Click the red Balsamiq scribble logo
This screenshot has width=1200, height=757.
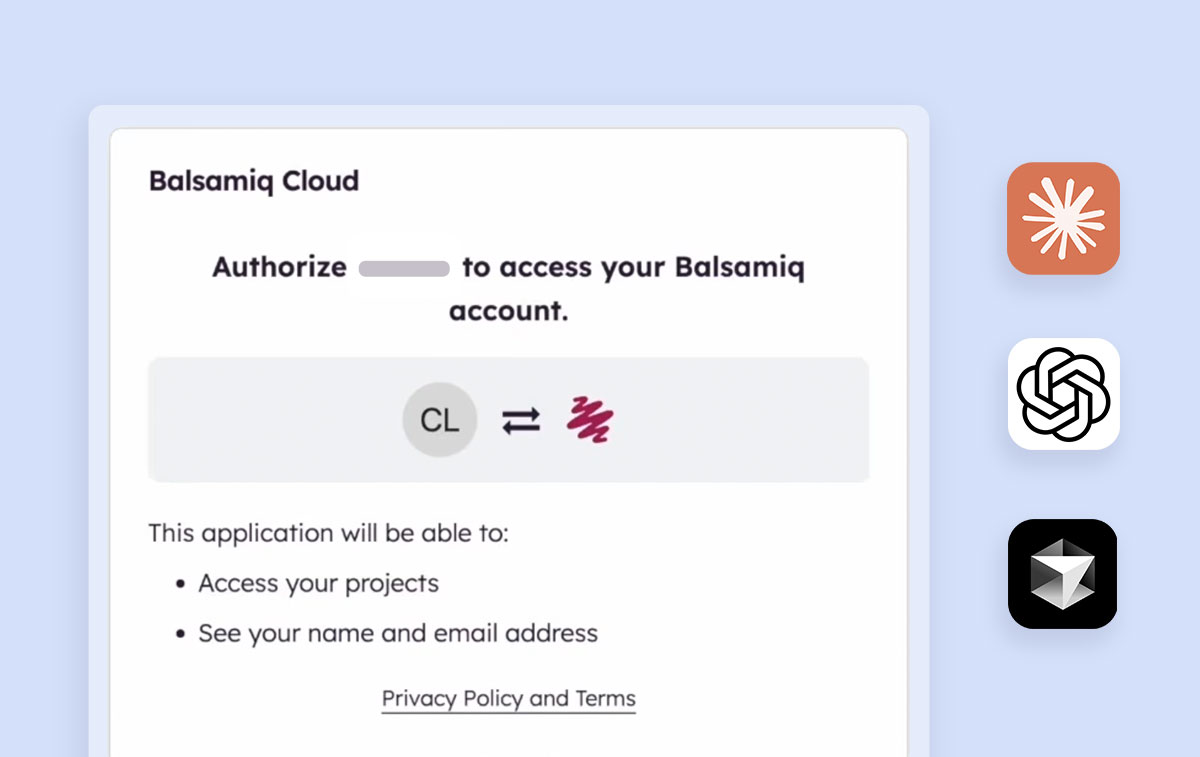[589, 420]
